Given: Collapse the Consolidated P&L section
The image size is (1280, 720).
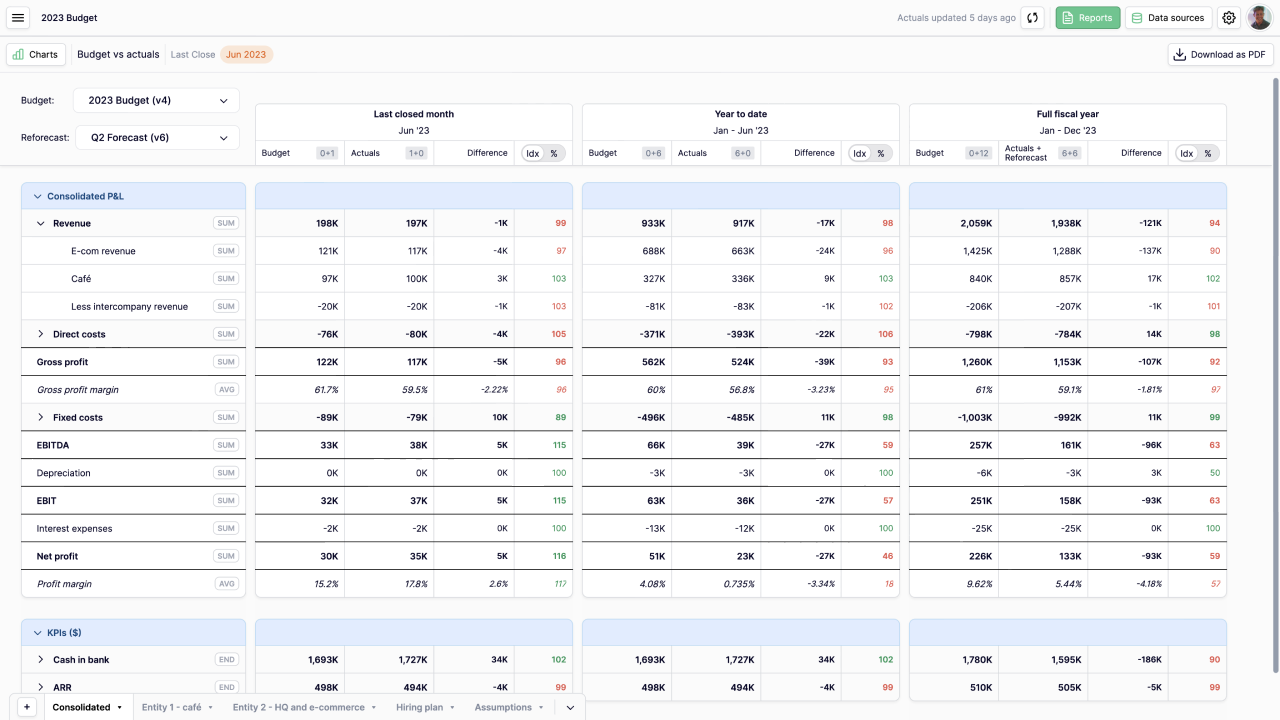Looking at the screenshot, I should coord(38,197).
